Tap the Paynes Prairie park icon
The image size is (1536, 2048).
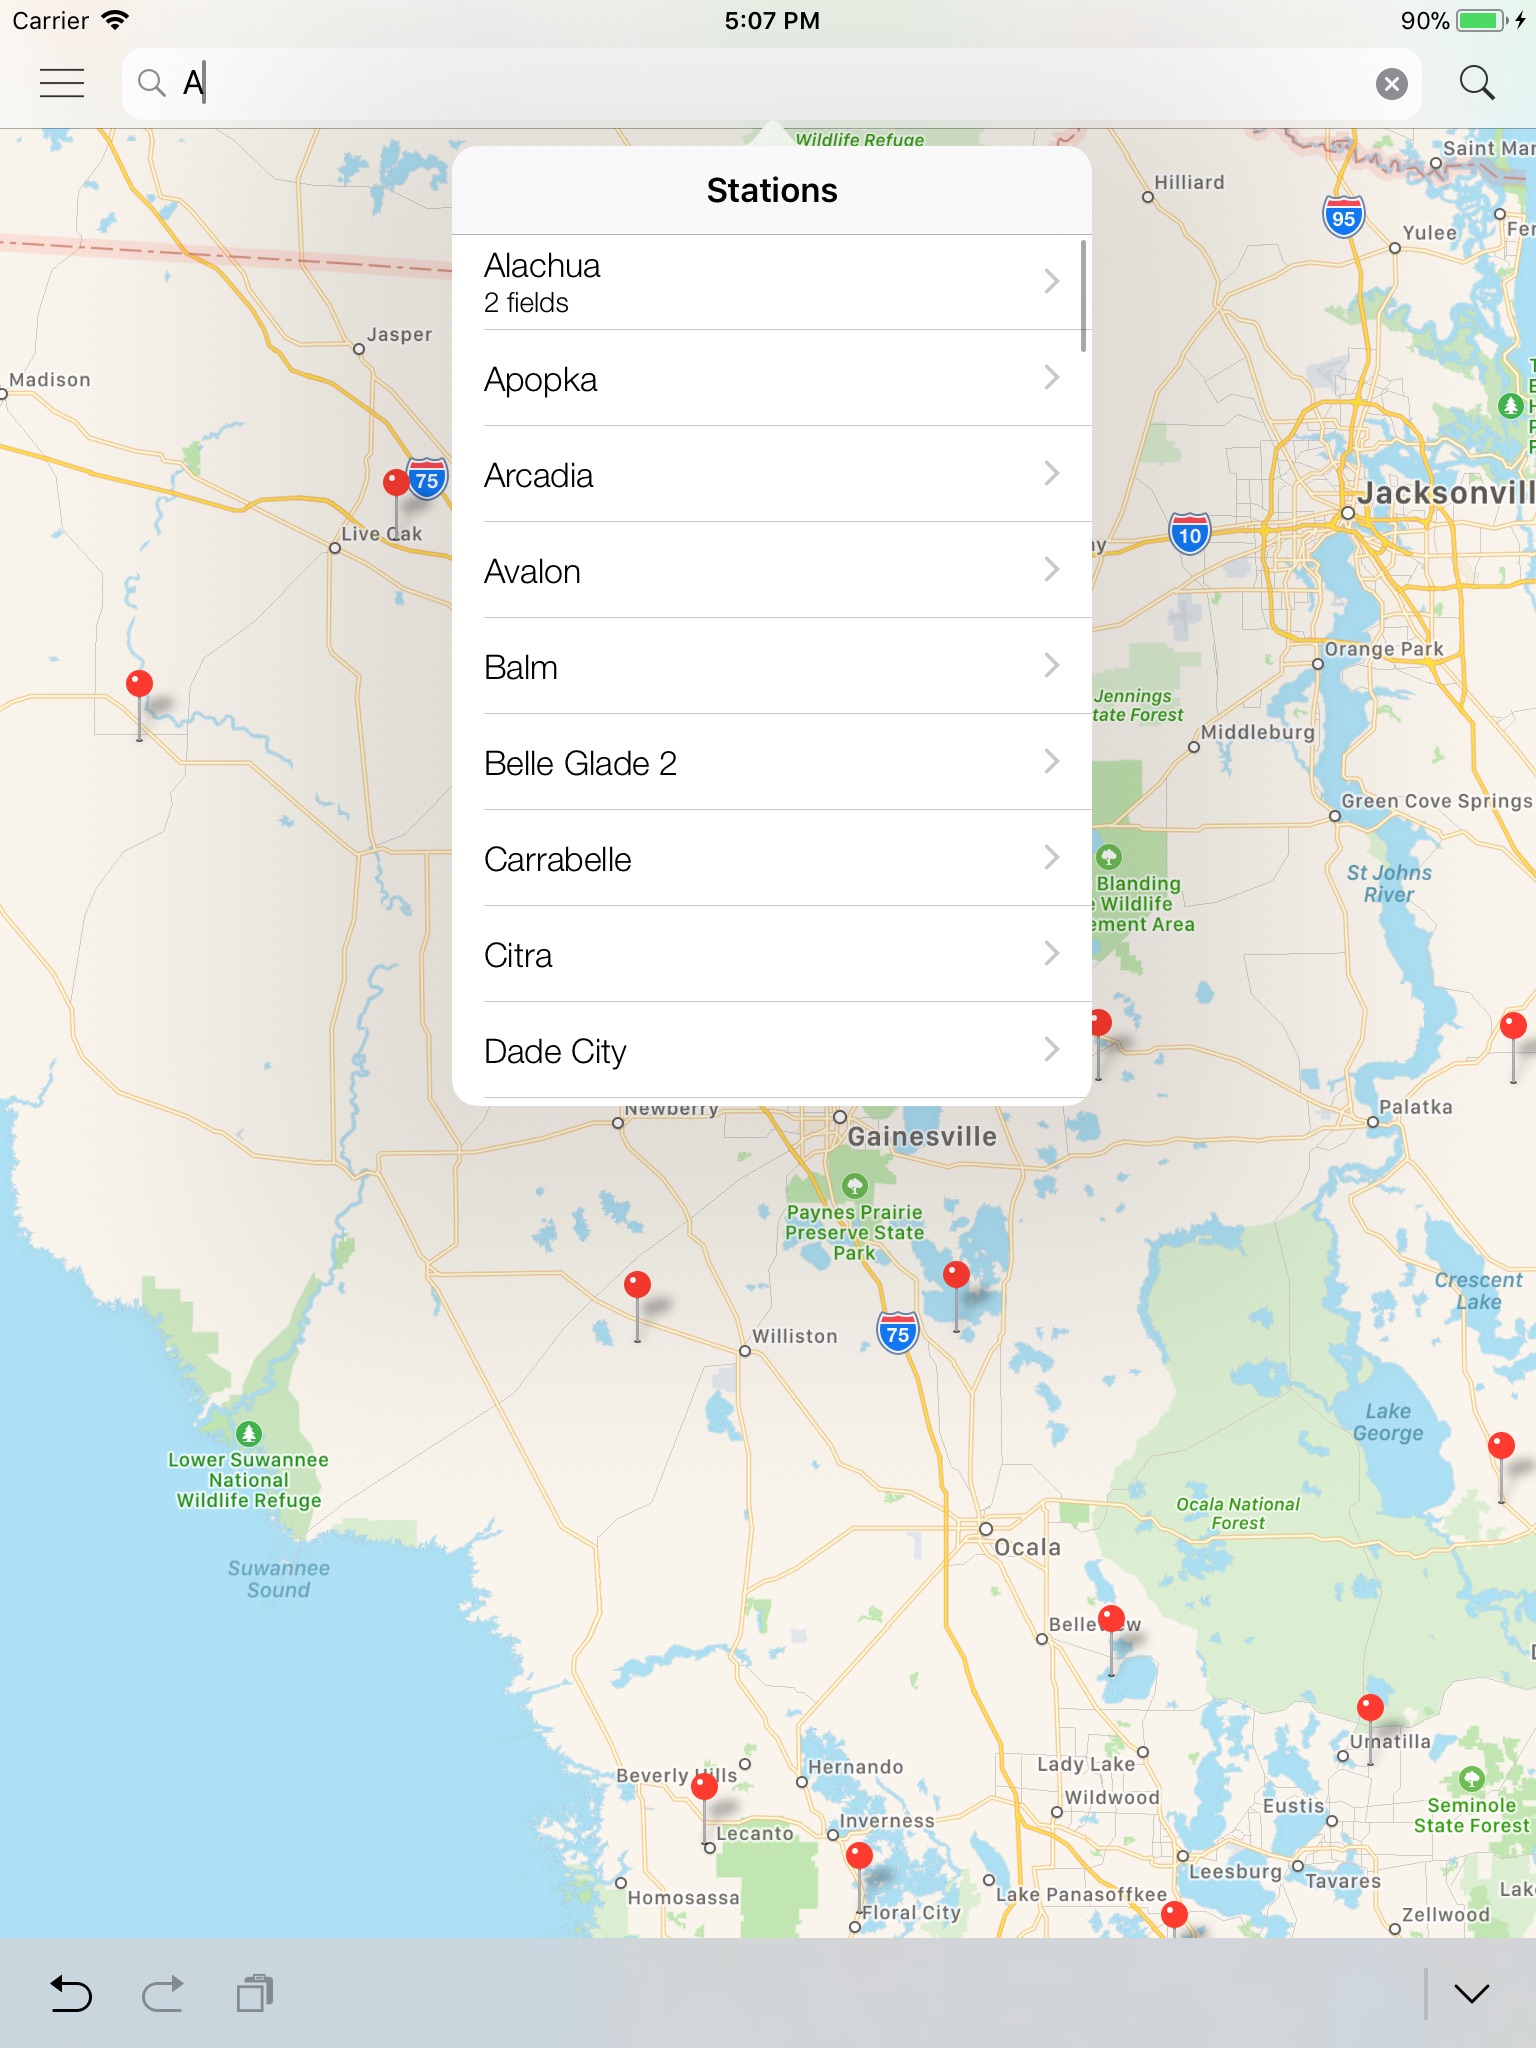(x=854, y=1186)
